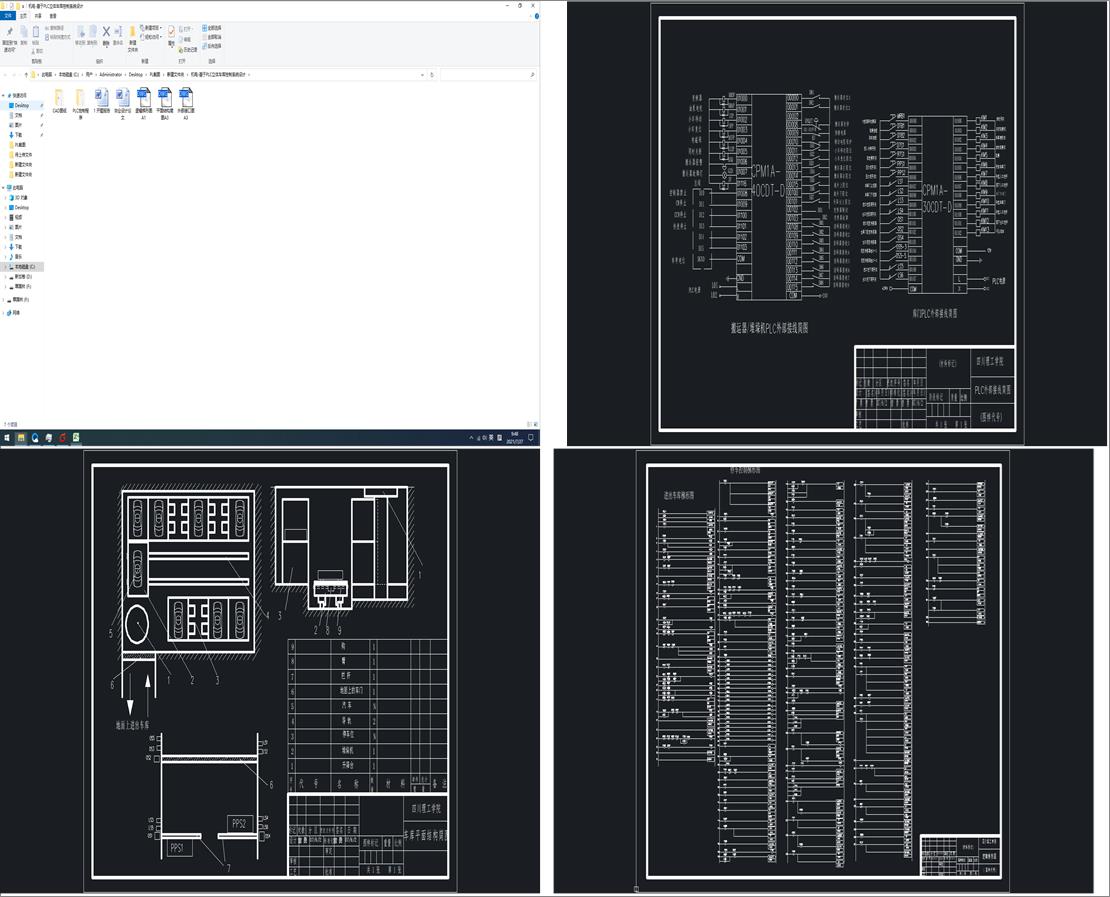Switch to View ribbon tab
This screenshot has width=1110, height=897.
53,16
